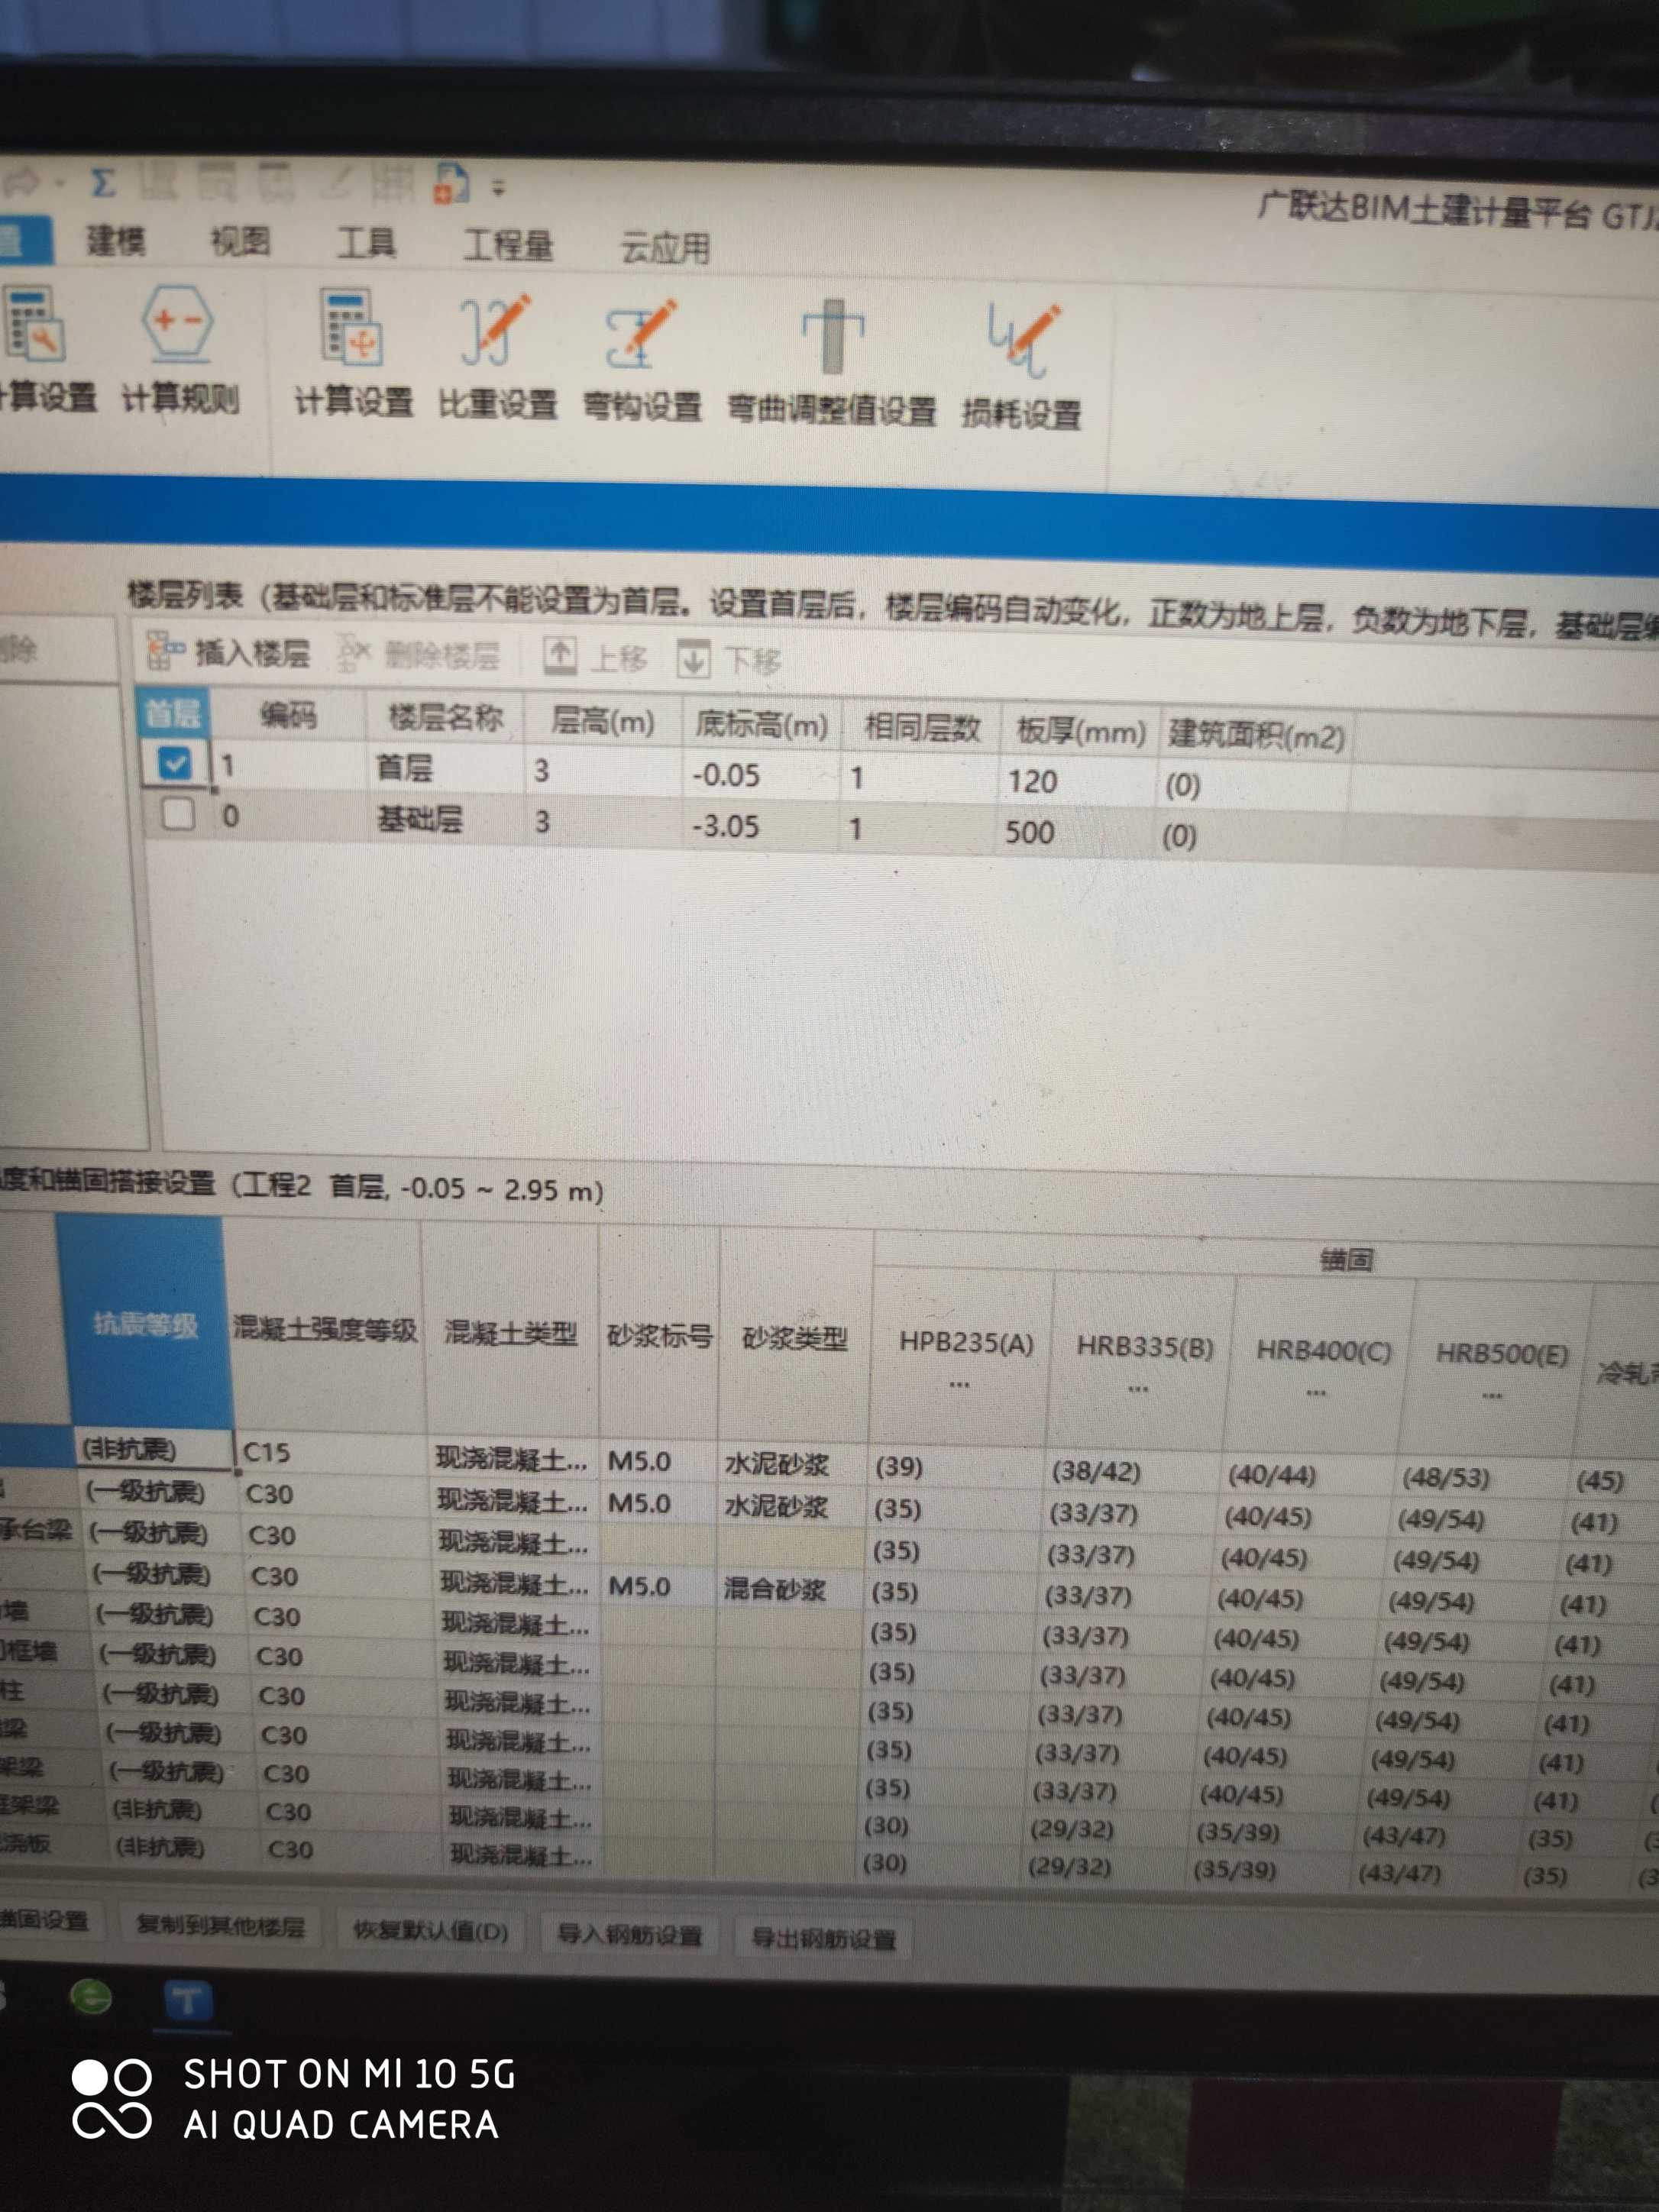Click the (40/44) HRB400 anchorage cell
This screenshot has width=1659, height=2212.
click(1312, 1474)
